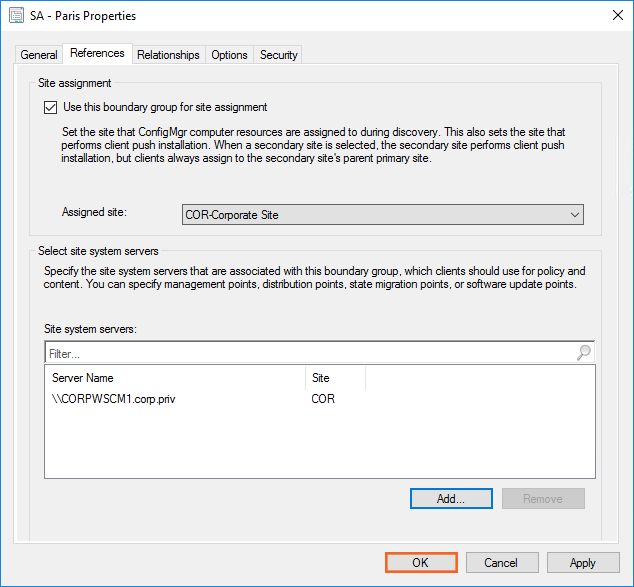
Task: Show the Security tab
Action: (x=279, y=55)
